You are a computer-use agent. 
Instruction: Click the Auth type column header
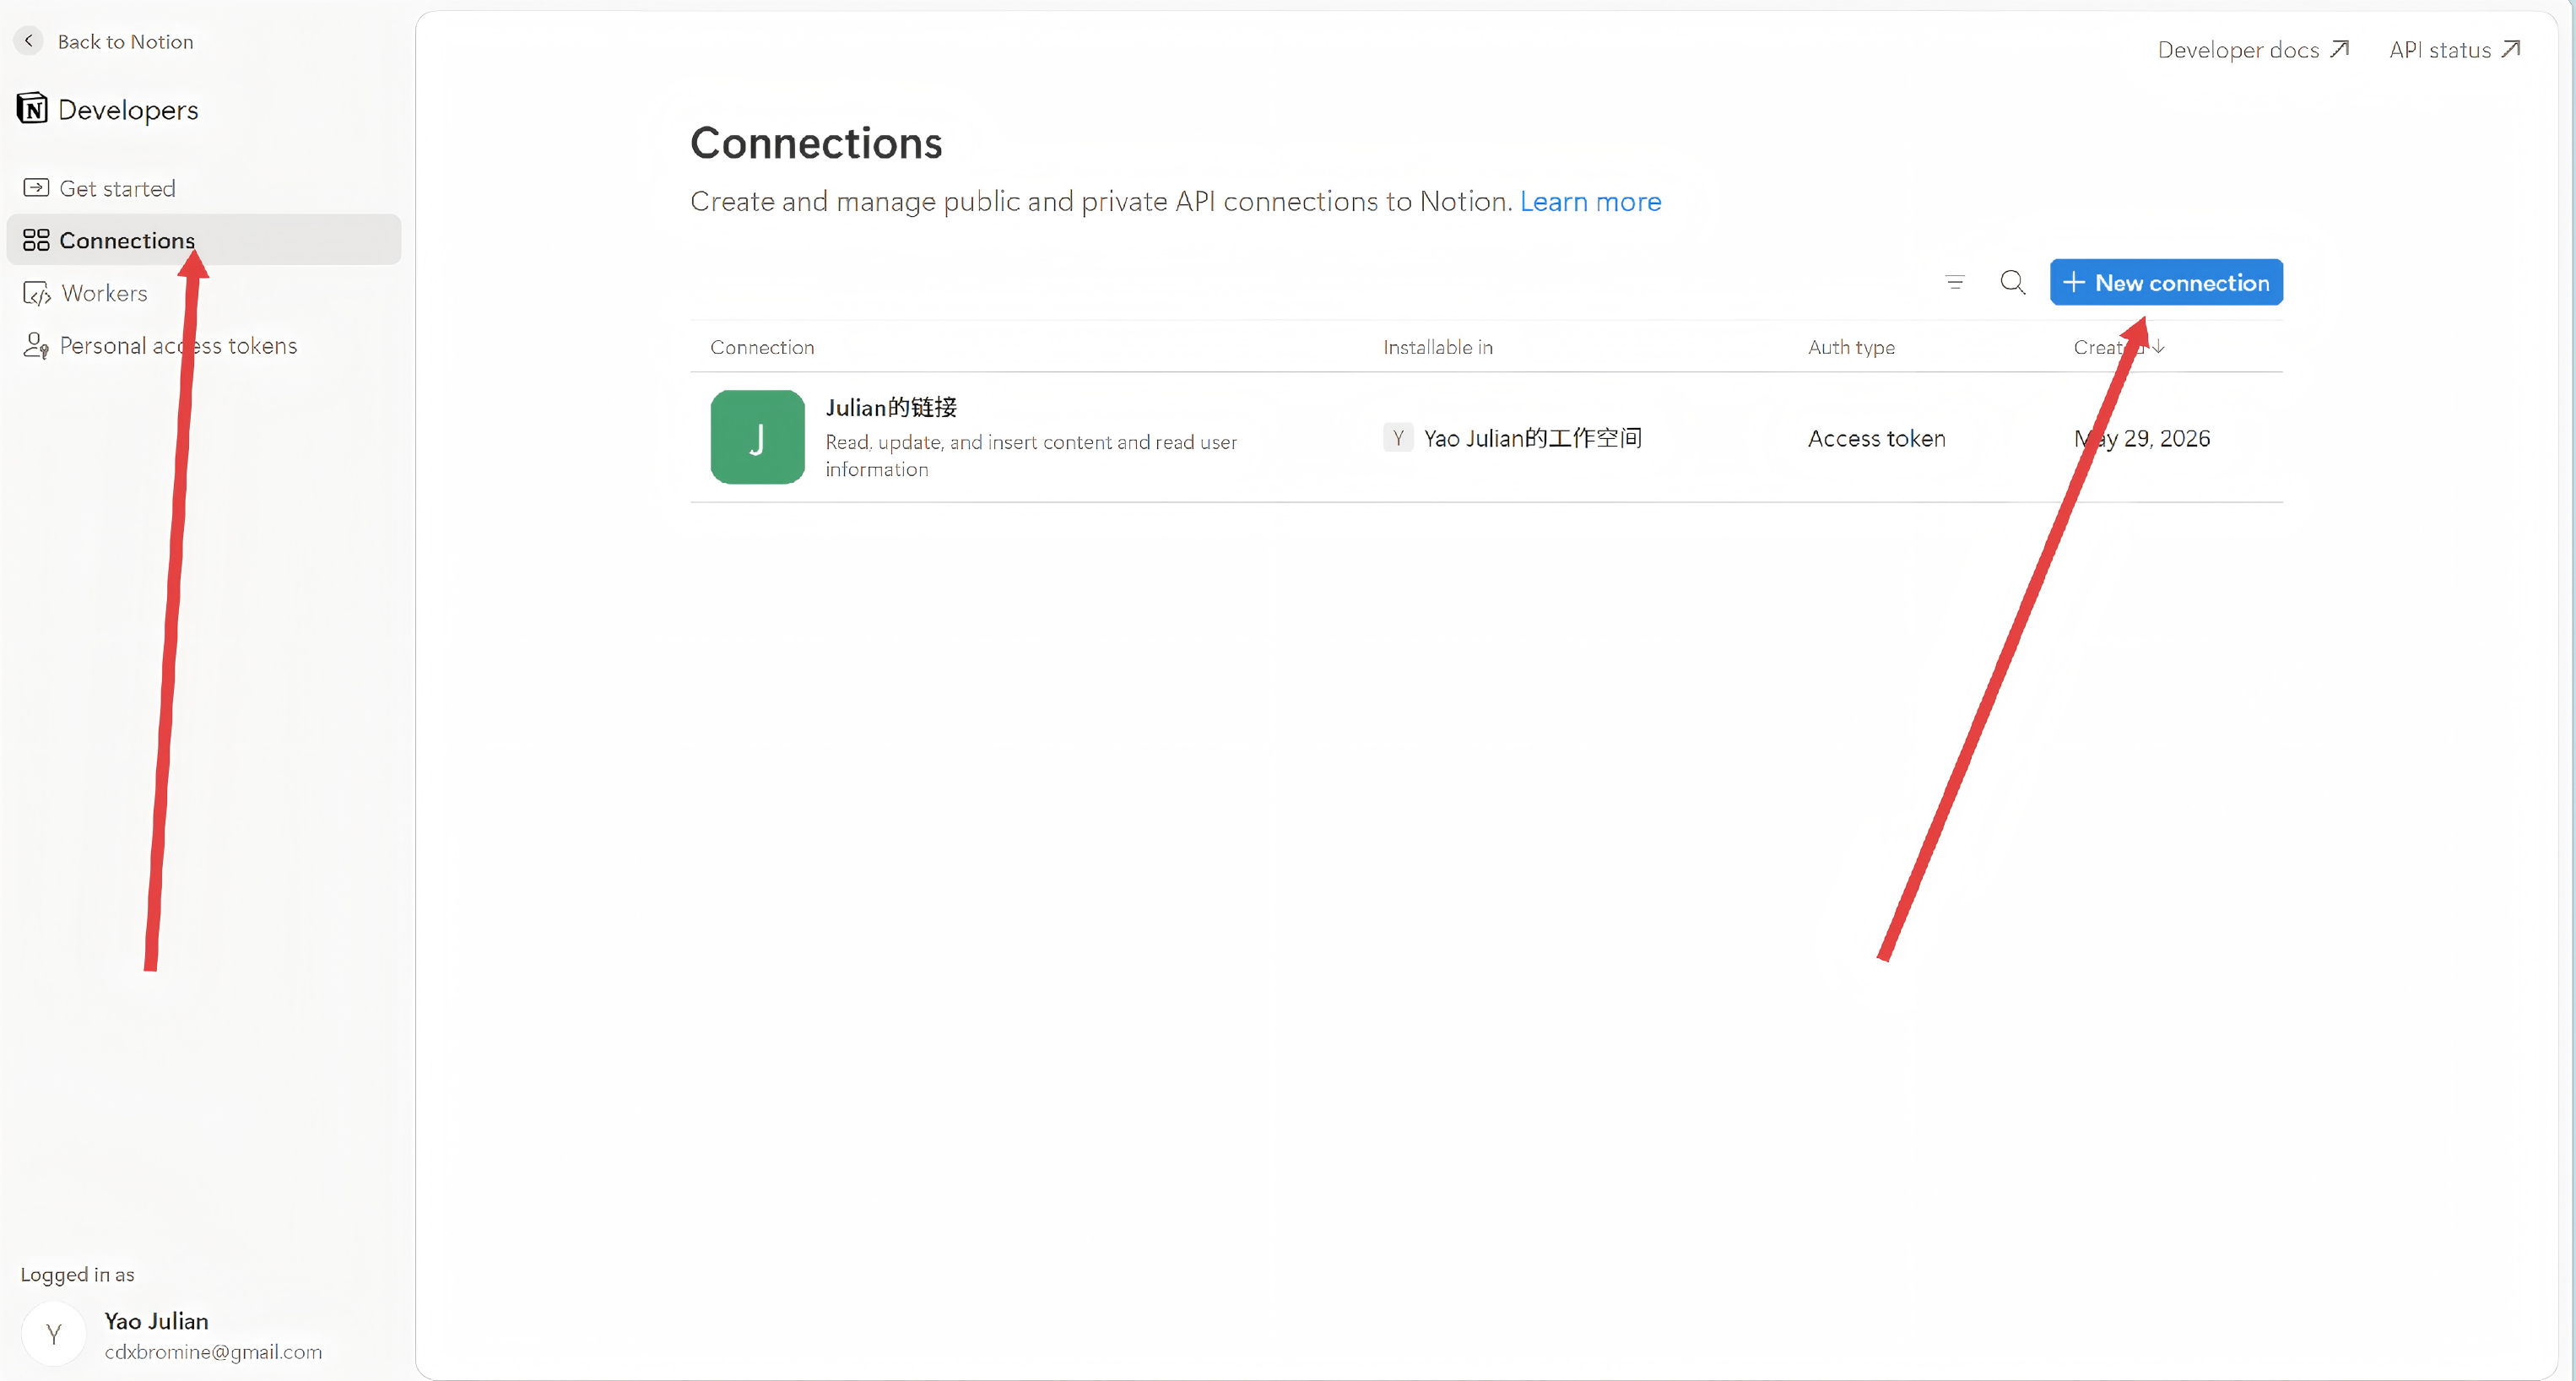point(1851,347)
